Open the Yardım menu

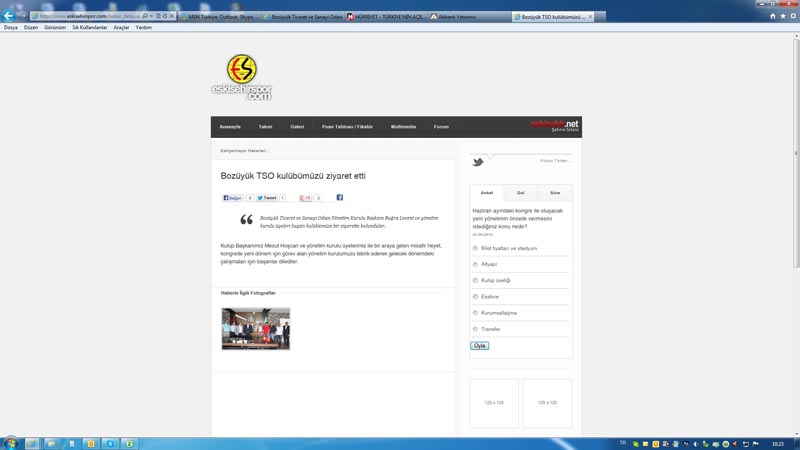coord(144,28)
